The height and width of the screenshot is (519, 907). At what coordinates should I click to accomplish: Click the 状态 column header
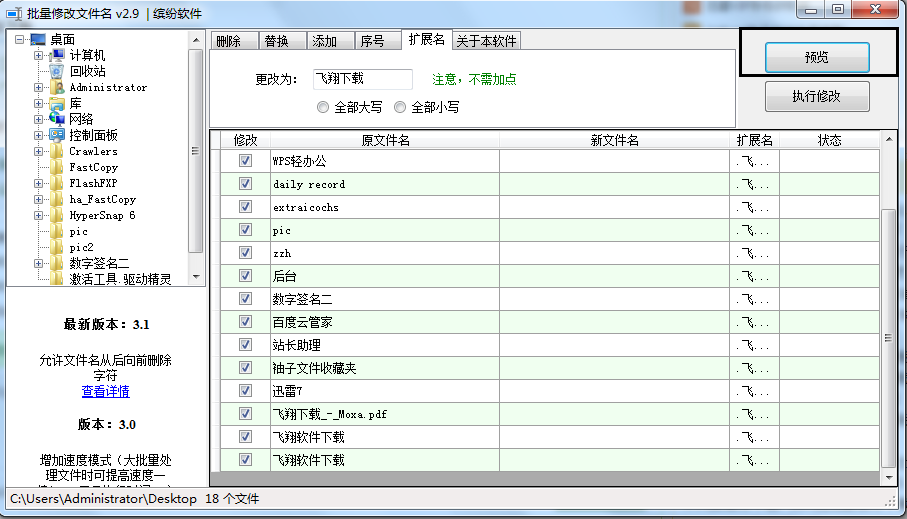(x=829, y=140)
